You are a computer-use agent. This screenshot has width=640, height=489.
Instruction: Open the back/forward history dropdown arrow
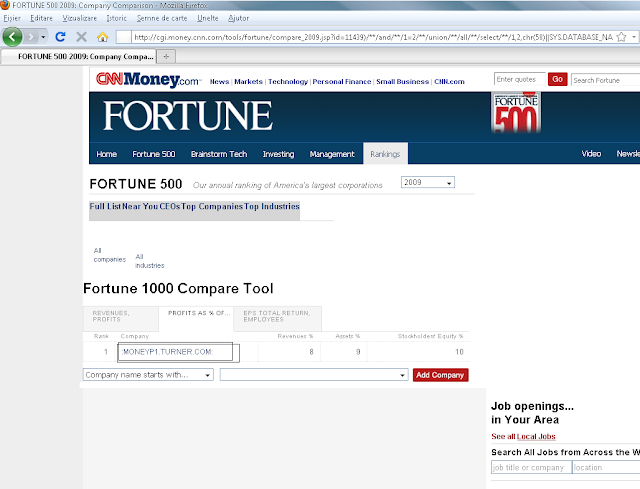(x=43, y=37)
